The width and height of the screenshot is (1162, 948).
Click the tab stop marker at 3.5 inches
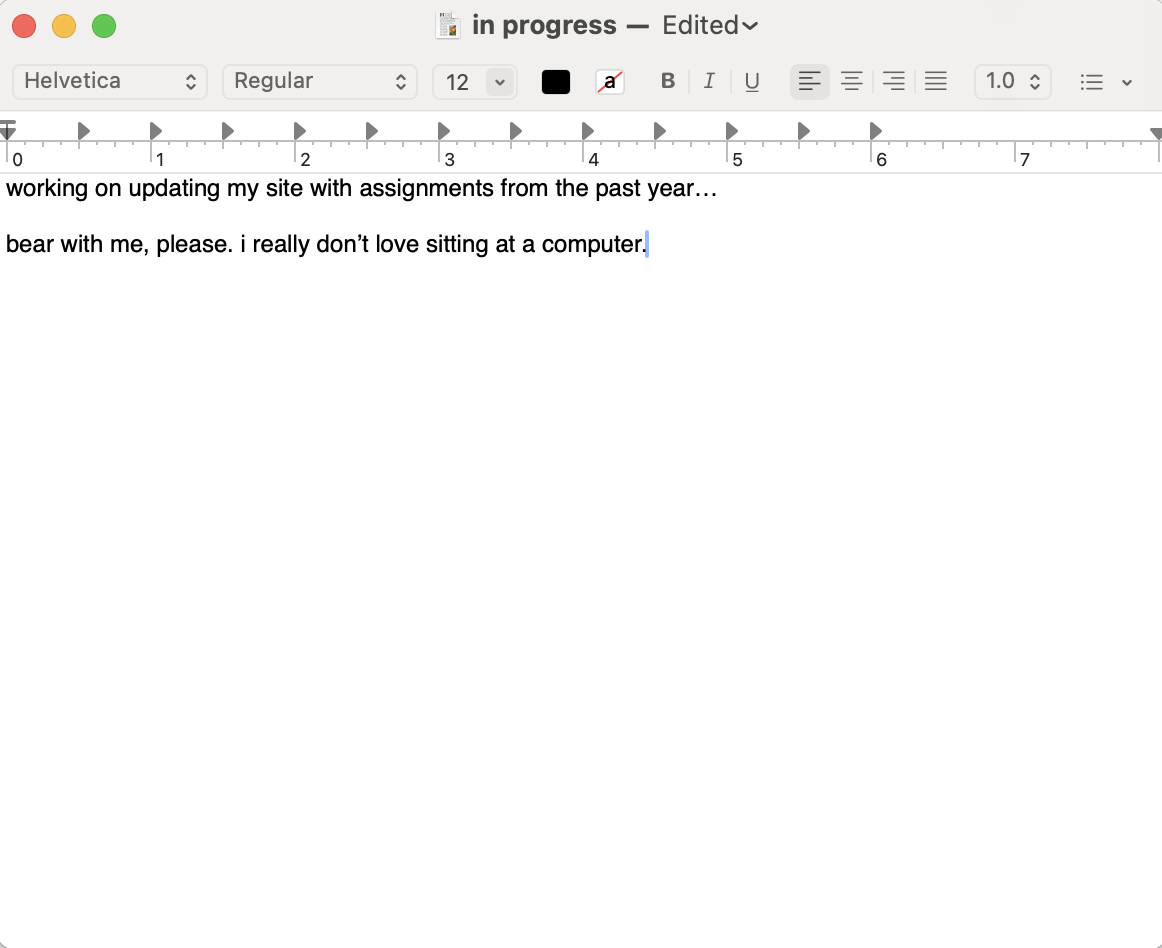[515, 131]
